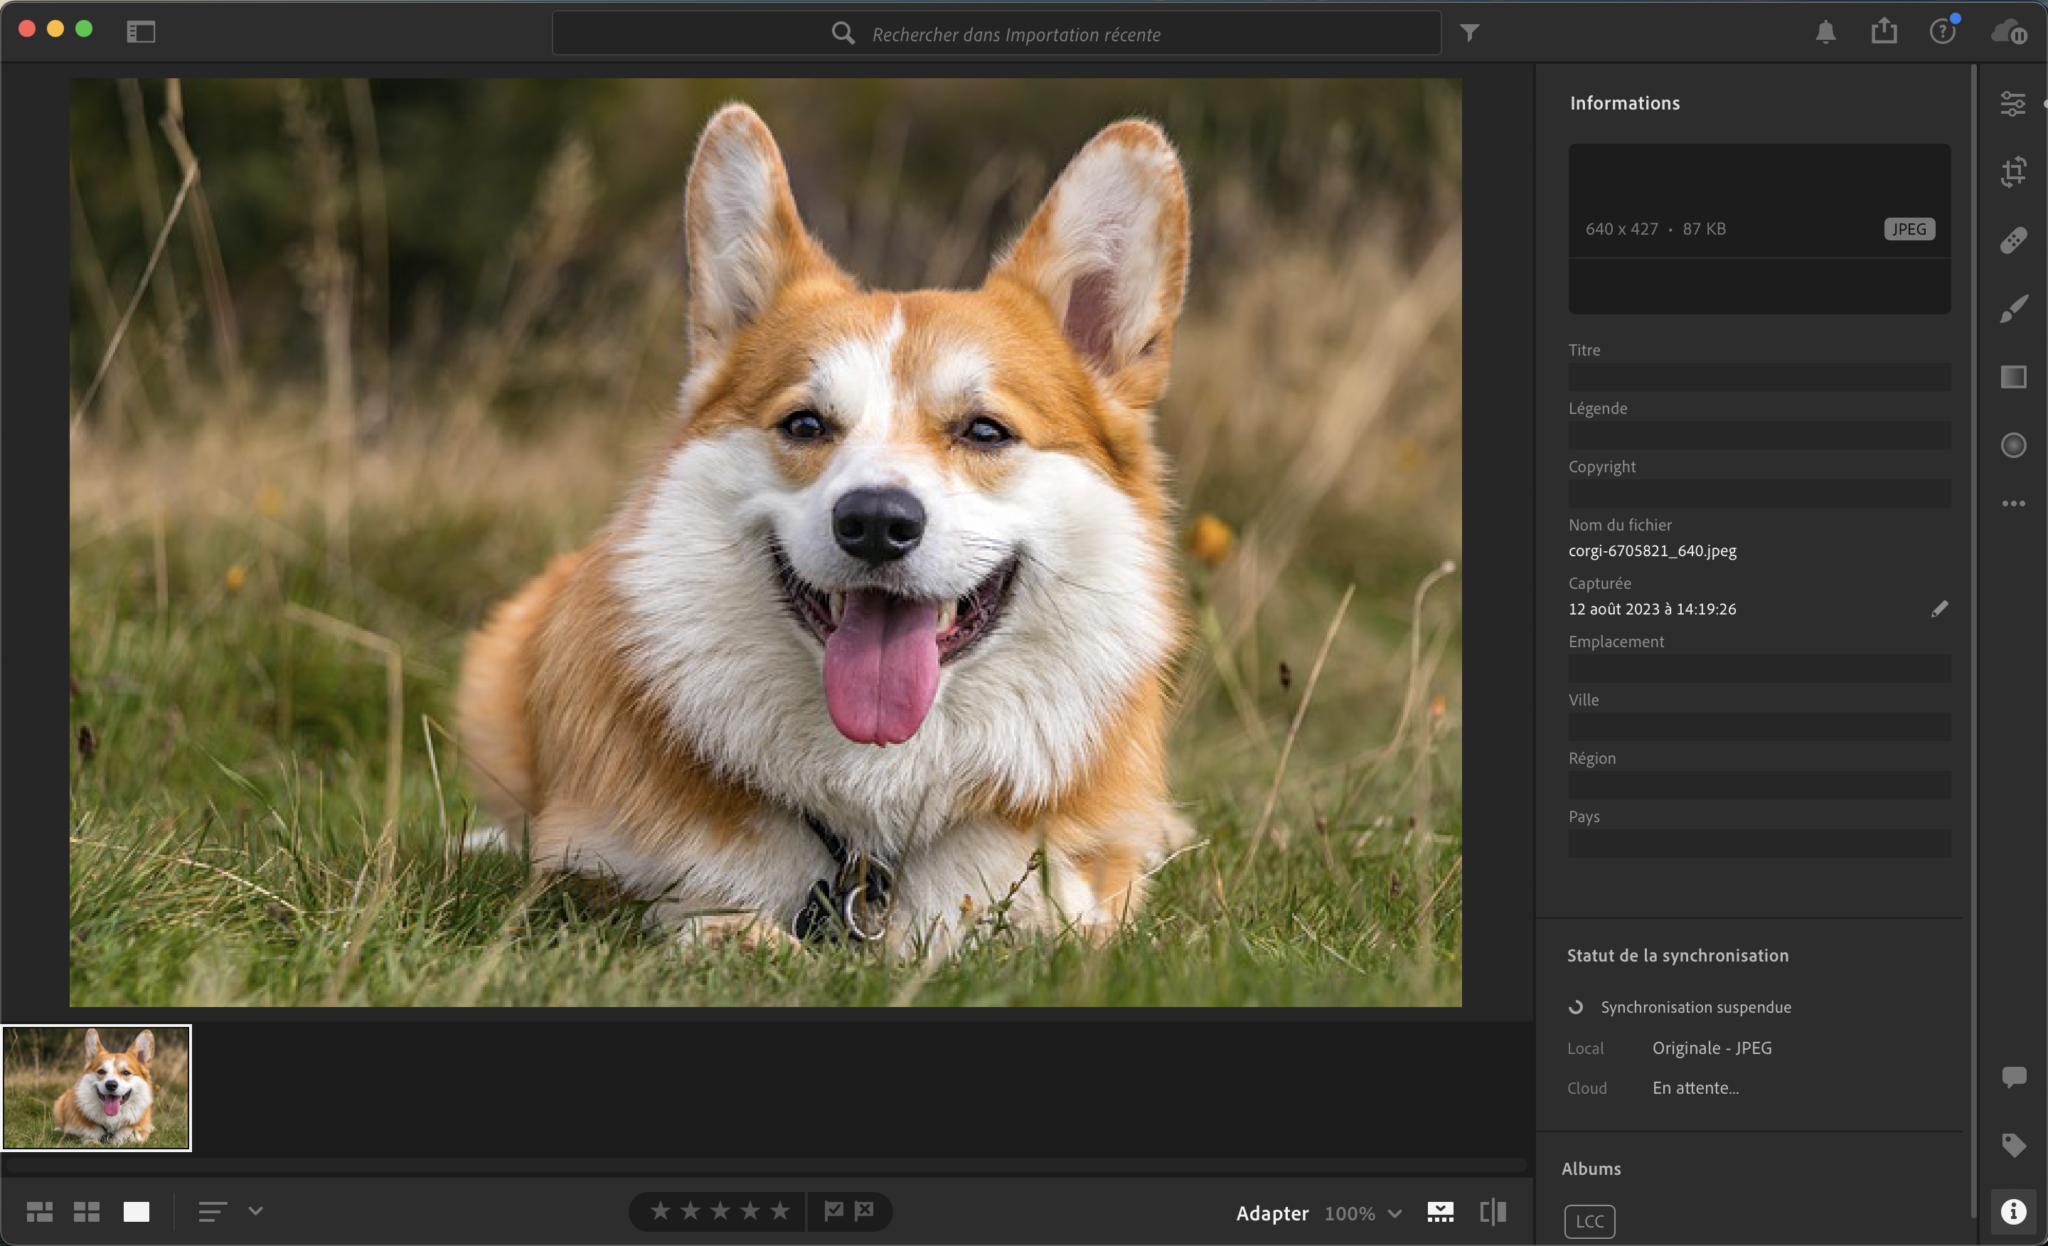2048x1246 pixels.
Task: Open the 100% zoom dropdown
Action: point(1364,1213)
